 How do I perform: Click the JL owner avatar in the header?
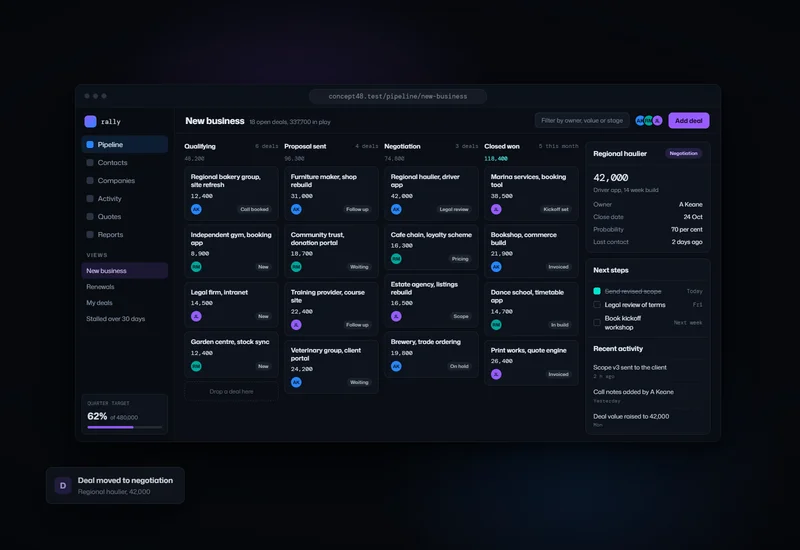click(658, 121)
